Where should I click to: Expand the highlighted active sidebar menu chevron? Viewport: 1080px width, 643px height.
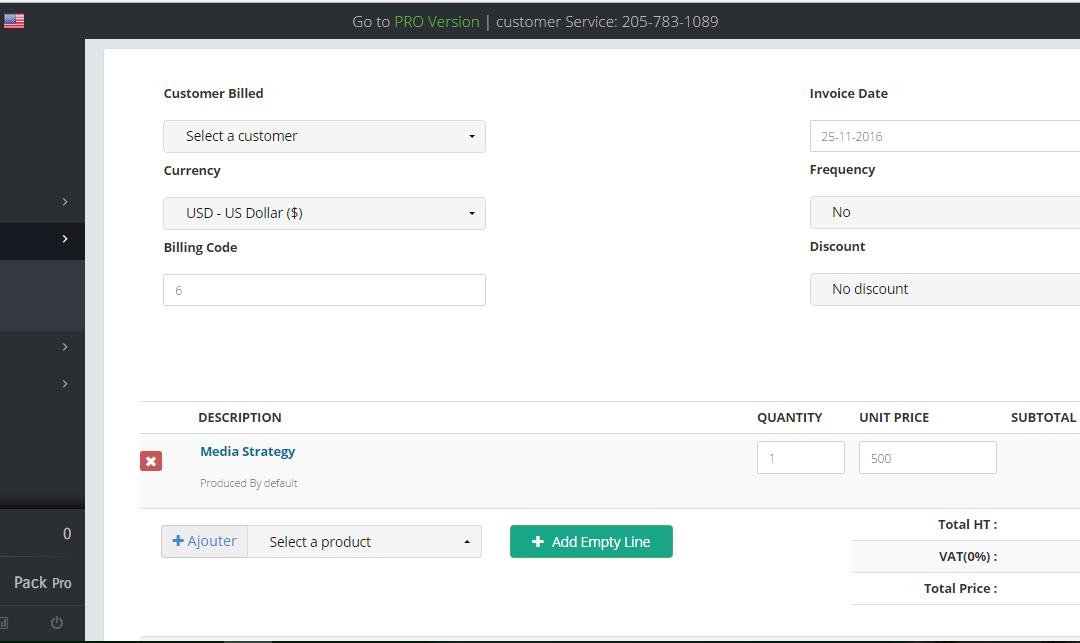click(65, 239)
